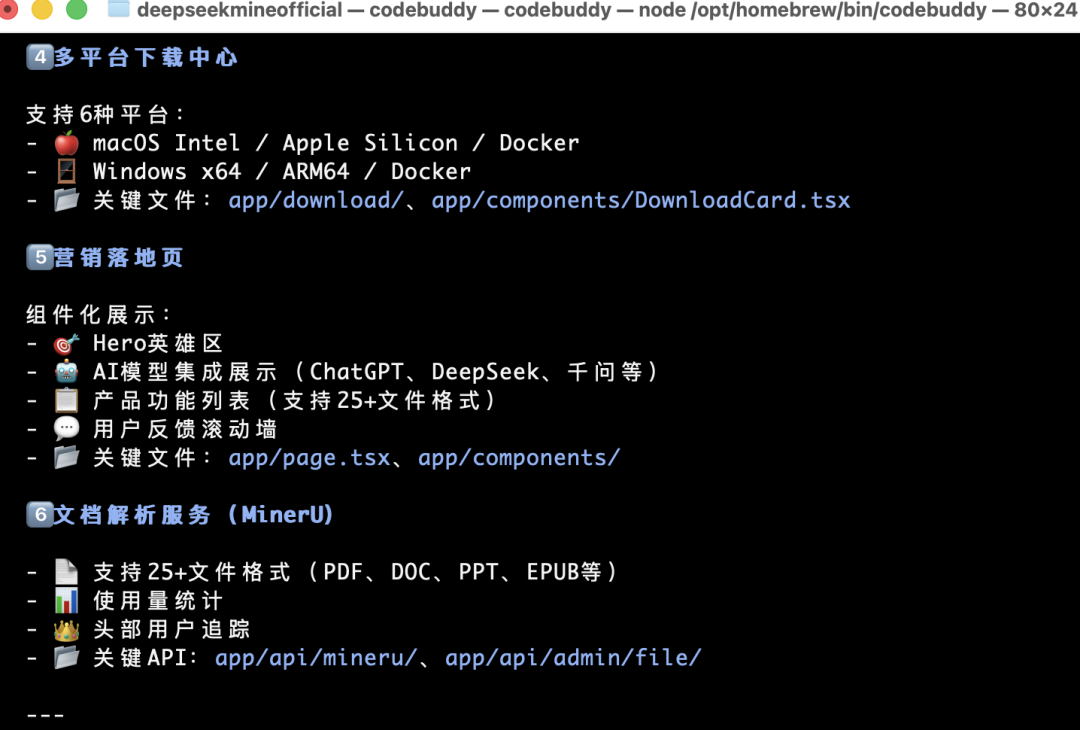1080x730 pixels.
Task: Click the speech bubble emoji beside 用户反馈滚动墙
Action: 66,430
